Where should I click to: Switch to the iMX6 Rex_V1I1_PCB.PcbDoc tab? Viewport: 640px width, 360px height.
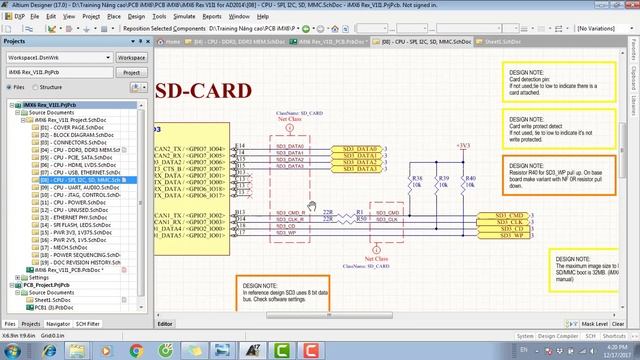click(x=329, y=42)
